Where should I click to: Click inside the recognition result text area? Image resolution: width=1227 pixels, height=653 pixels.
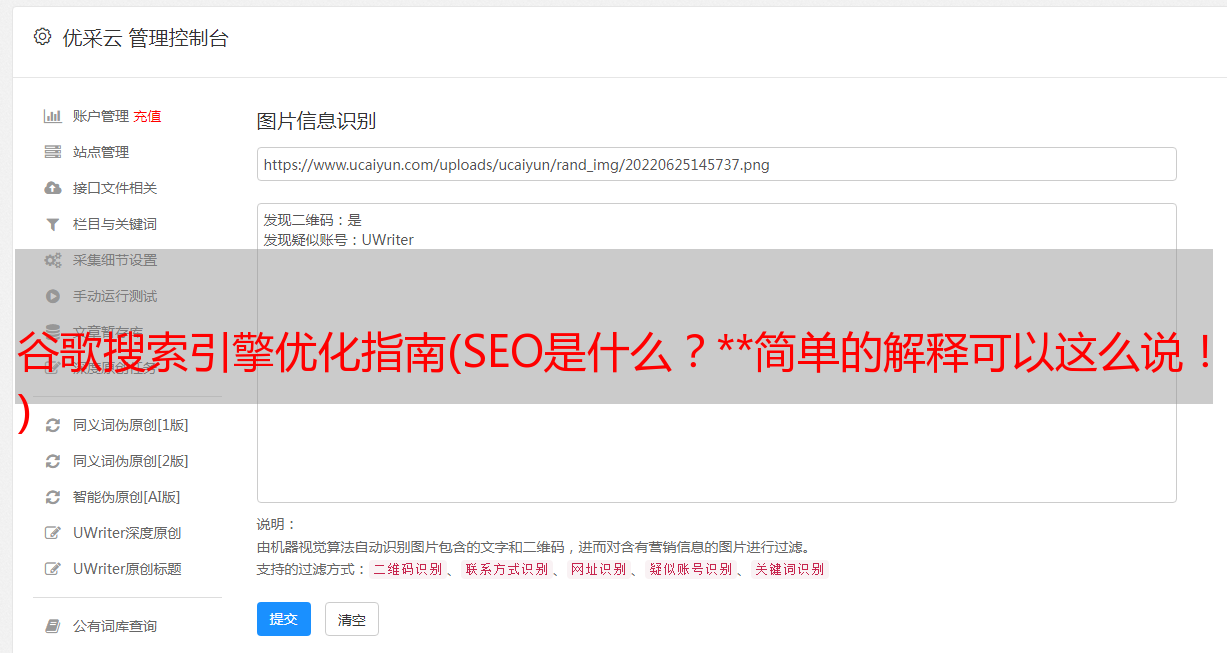coord(716,352)
